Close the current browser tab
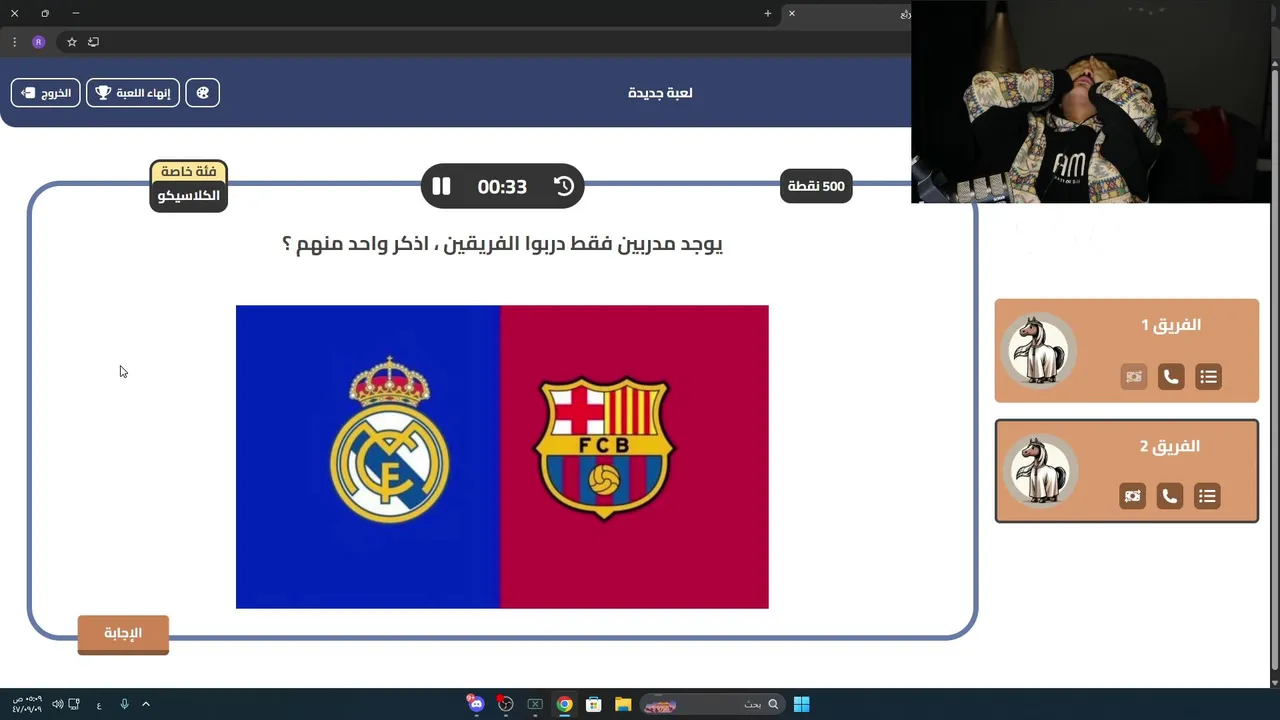 pos(791,13)
